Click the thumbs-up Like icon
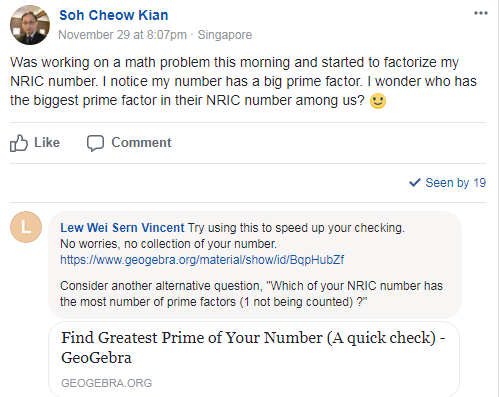The height and width of the screenshot is (397, 499). click(19, 143)
